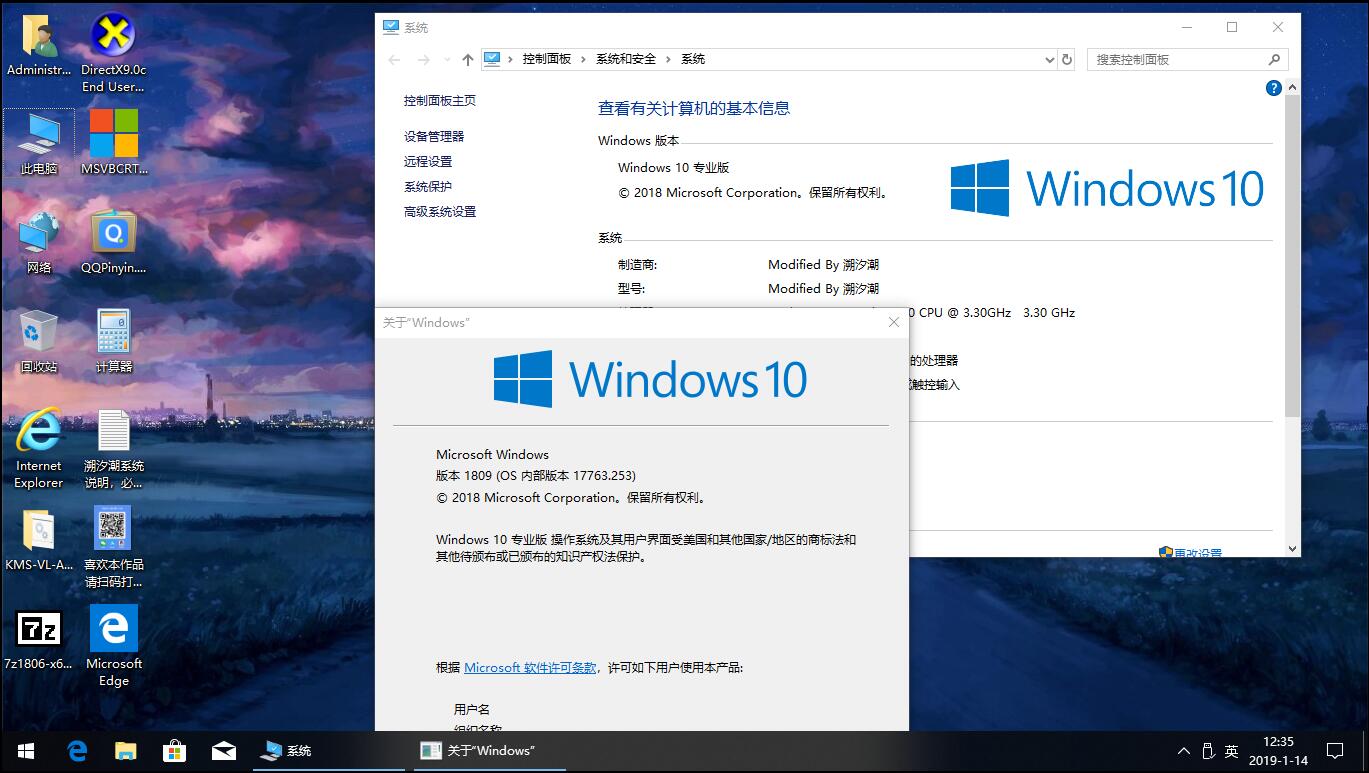Open recent locations dropdown in 系统 window
1369x773 pixels.
click(446, 60)
